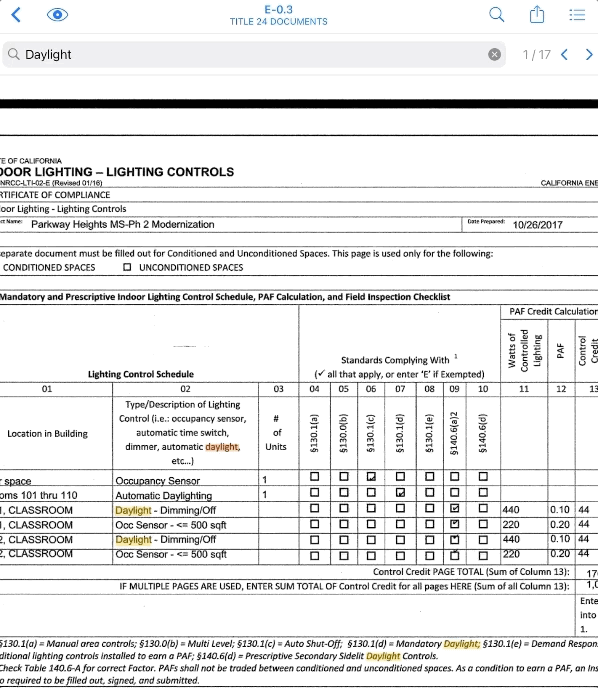This screenshot has width=598, height=688.
Task: Toggle §140.6(d) checkbox in Occupancy Sensor row
Action: pyautogui.click(x=483, y=476)
